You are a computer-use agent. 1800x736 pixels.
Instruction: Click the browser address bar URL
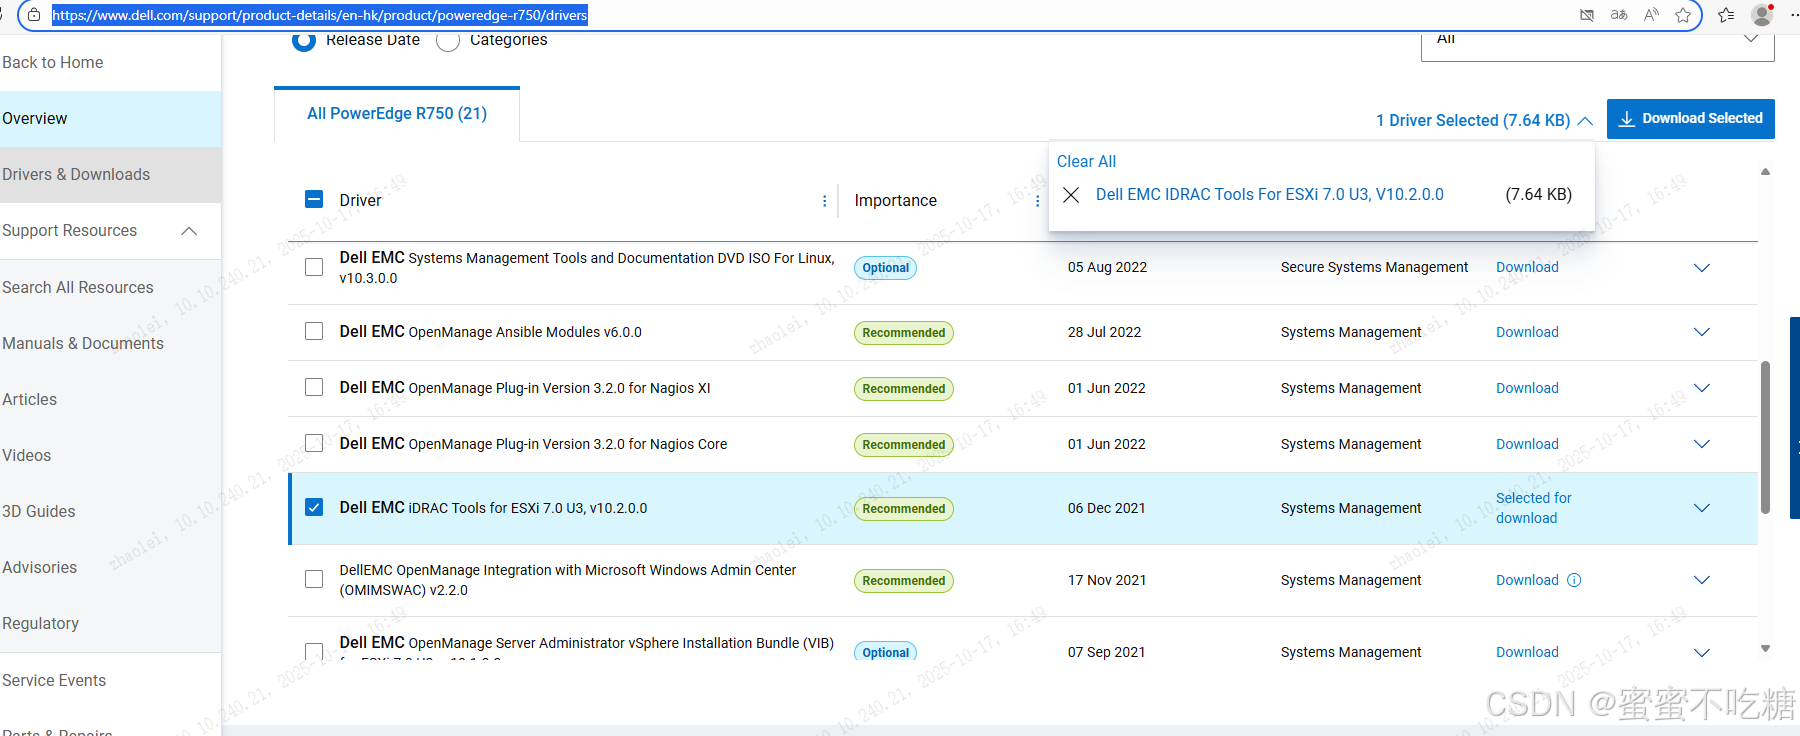[x=320, y=15]
